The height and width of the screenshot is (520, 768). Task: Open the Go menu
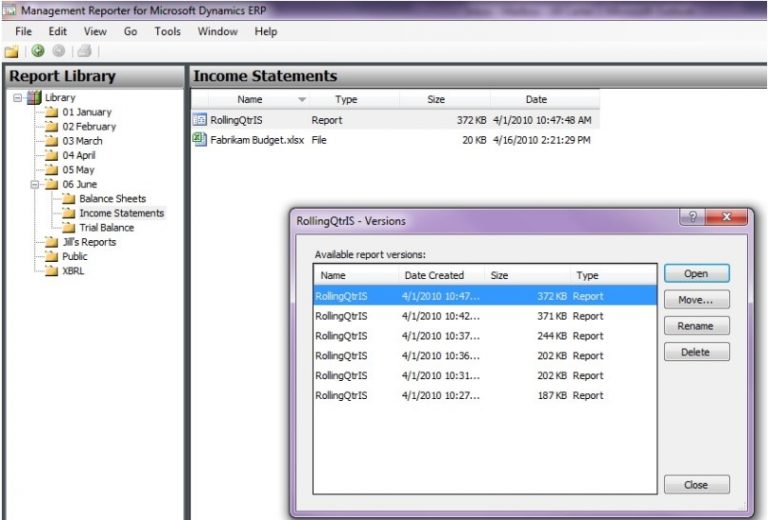130,31
